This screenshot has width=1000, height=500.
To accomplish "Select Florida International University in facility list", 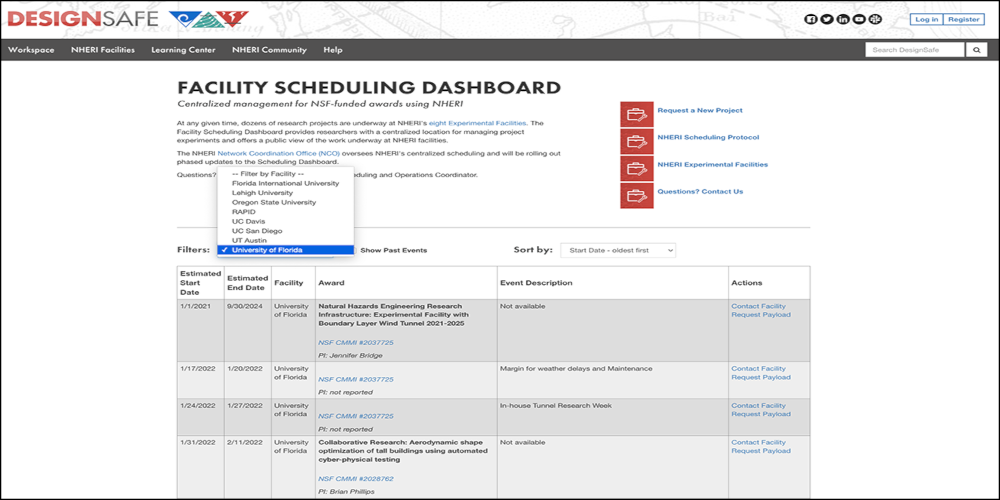I will 285,183.
